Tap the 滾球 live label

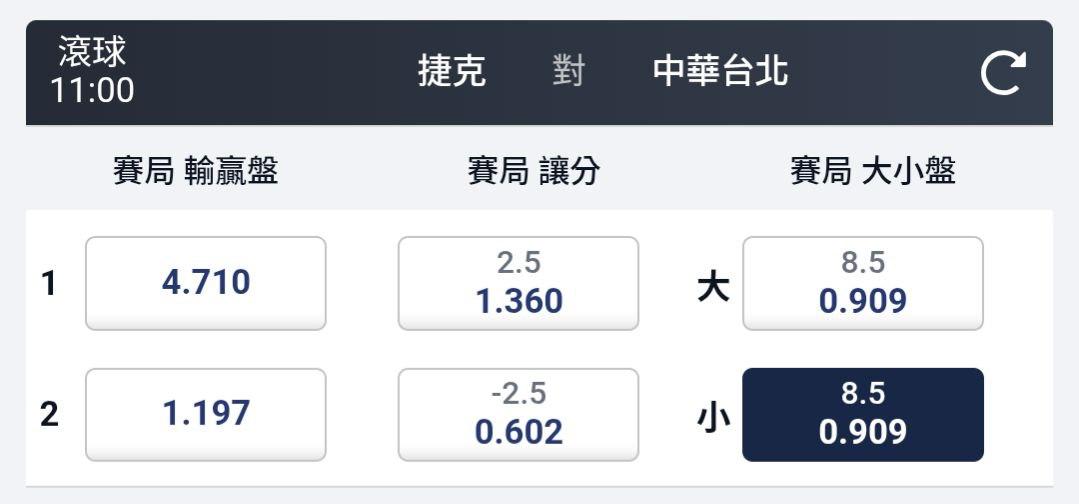(92, 52)
